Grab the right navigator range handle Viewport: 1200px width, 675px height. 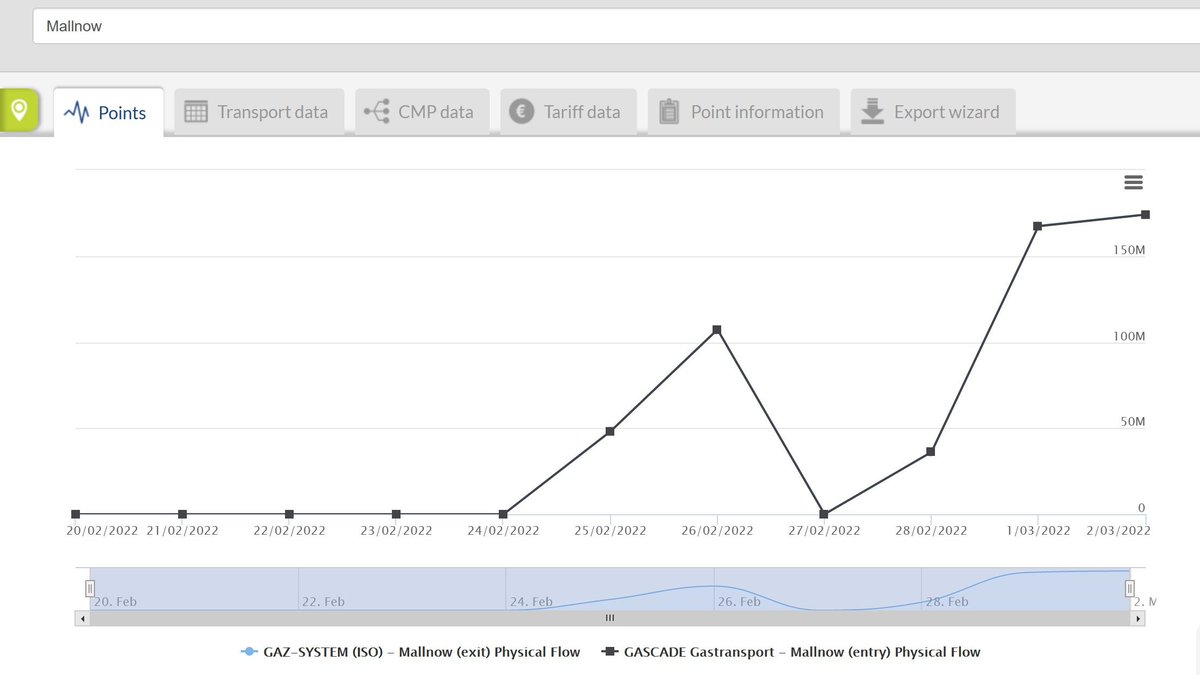pos(1130,588)
